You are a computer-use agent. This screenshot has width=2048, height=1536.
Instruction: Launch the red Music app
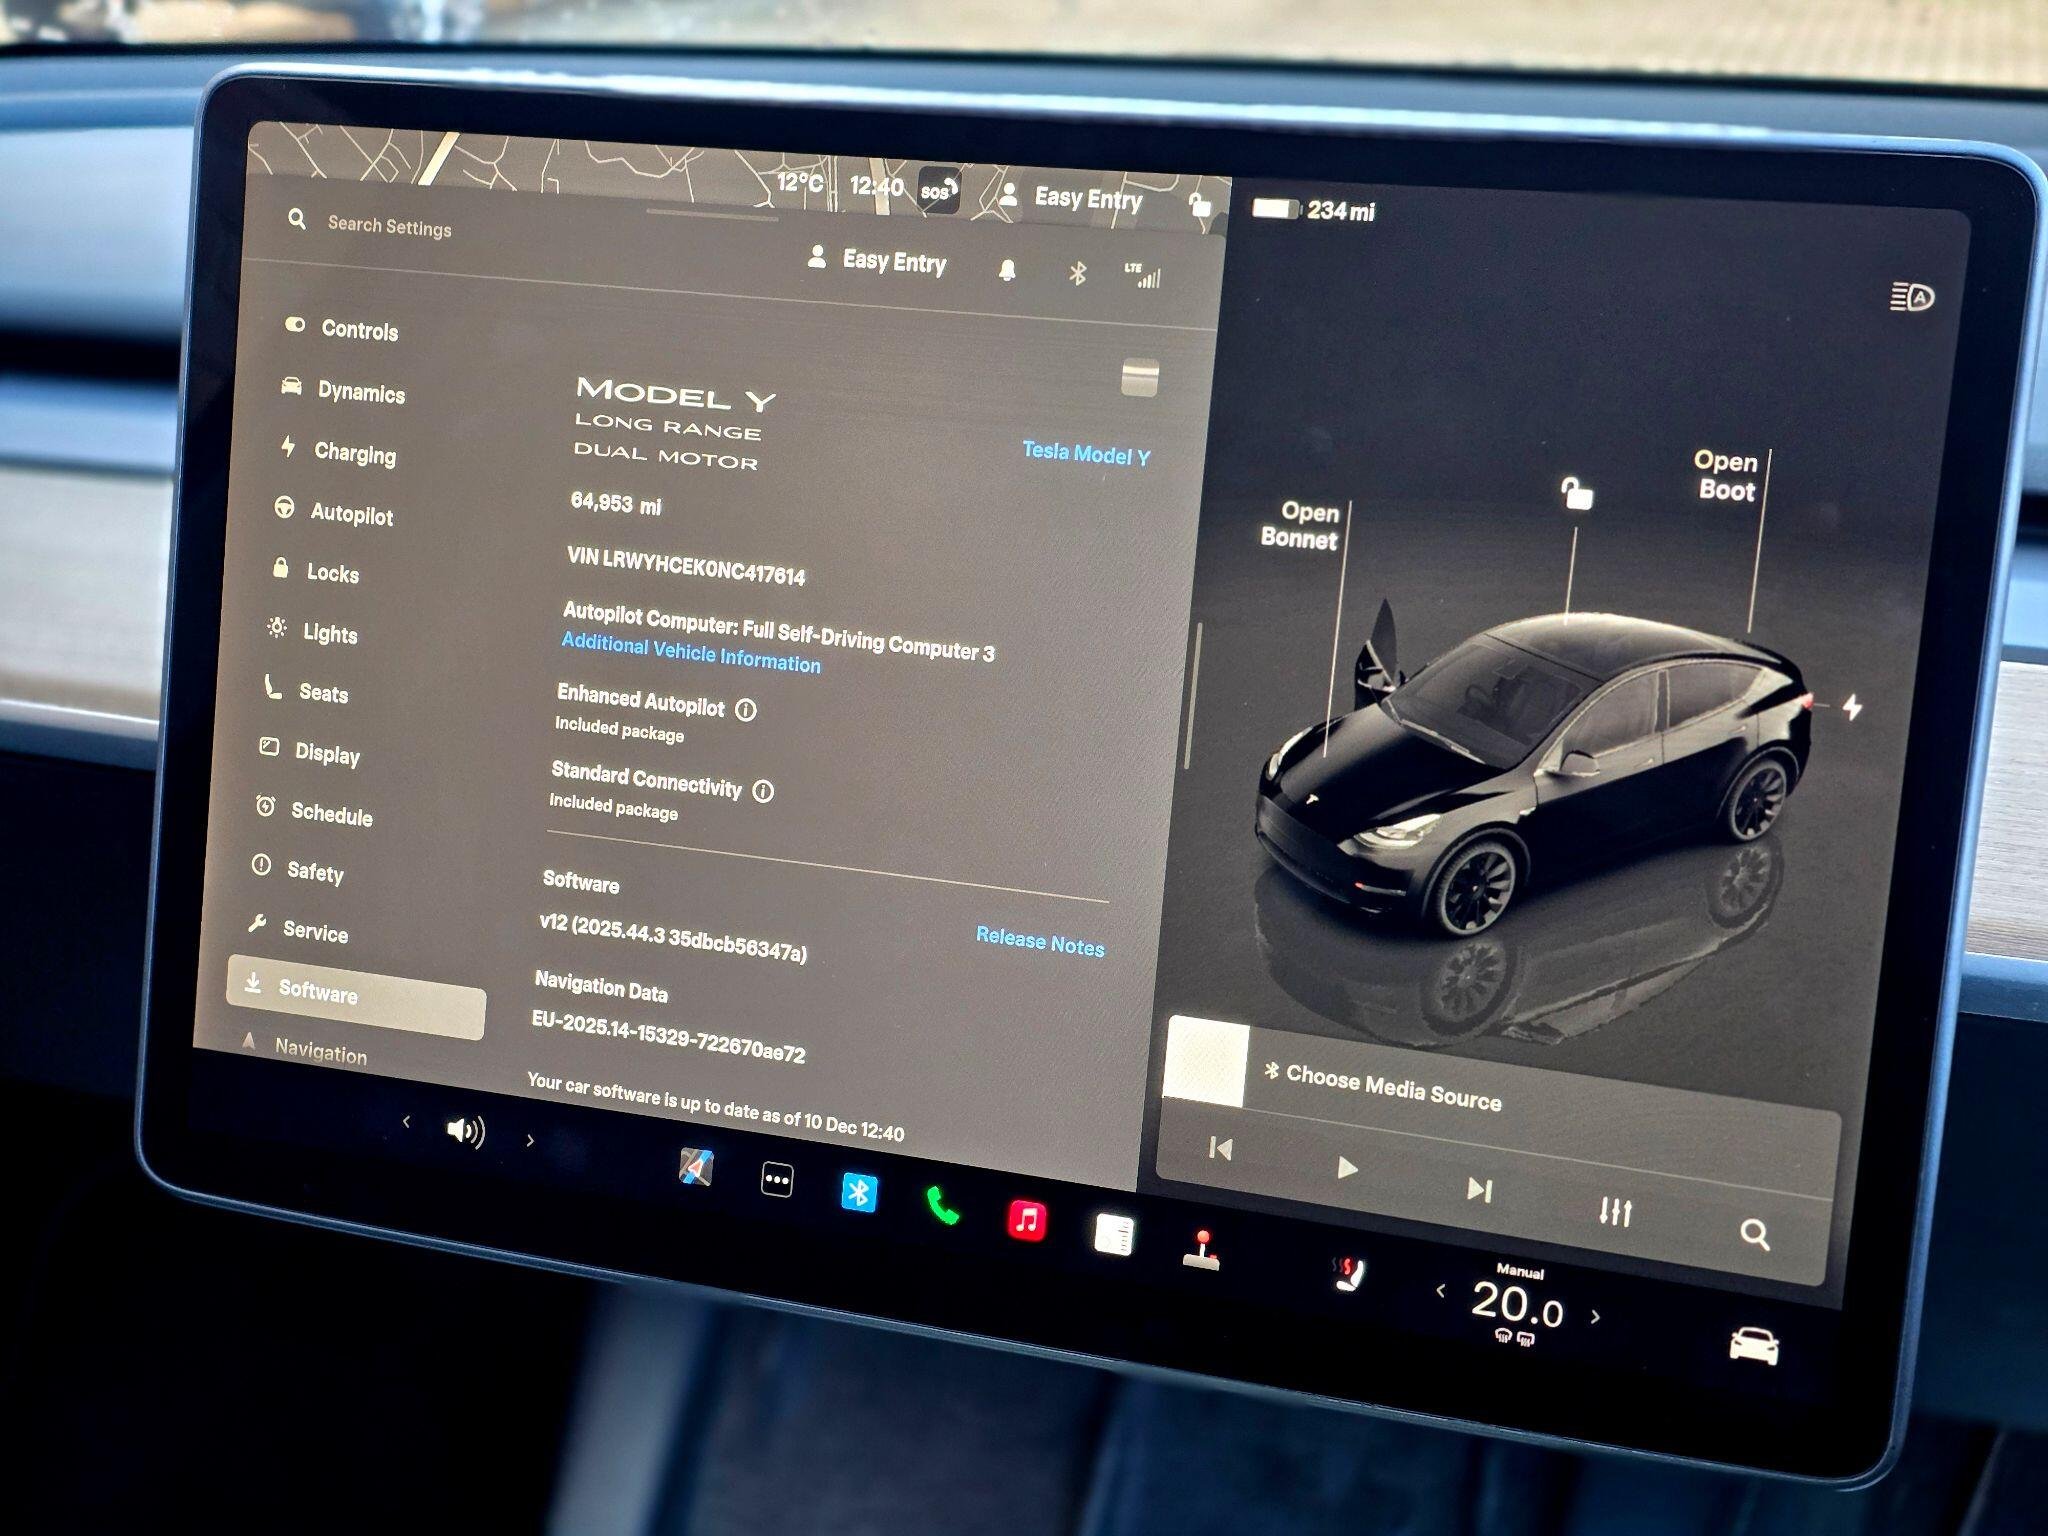click(1027, 1220)
